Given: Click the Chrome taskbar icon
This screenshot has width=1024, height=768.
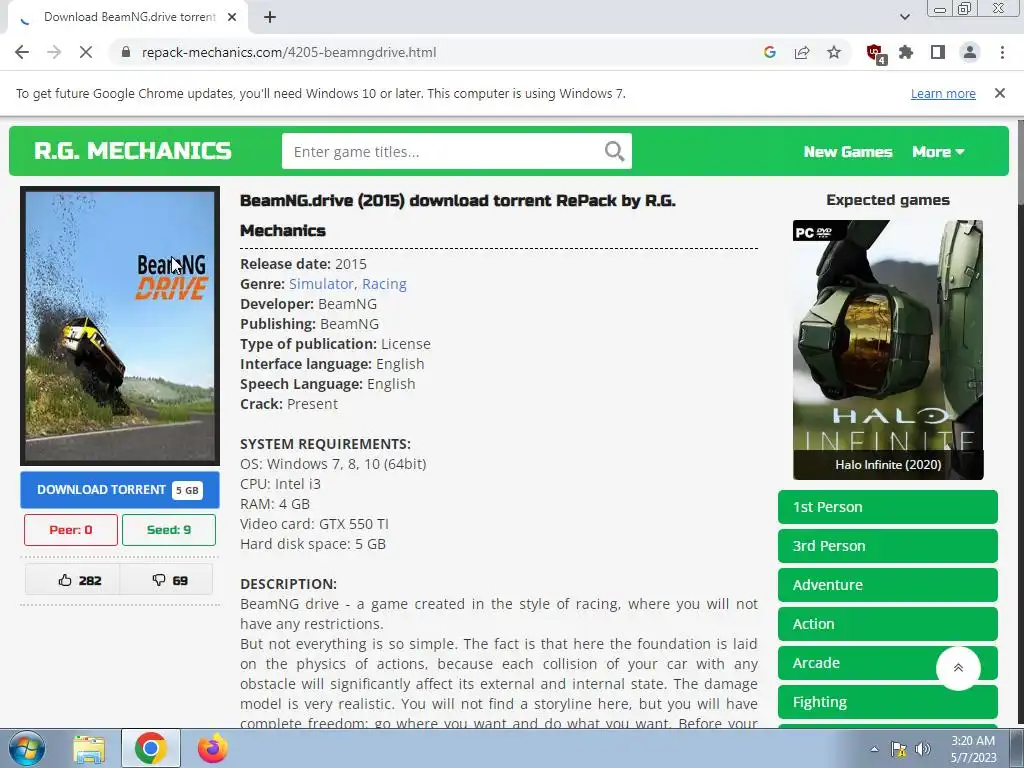Looking at the screenshot, I should [x=150, y=748].
